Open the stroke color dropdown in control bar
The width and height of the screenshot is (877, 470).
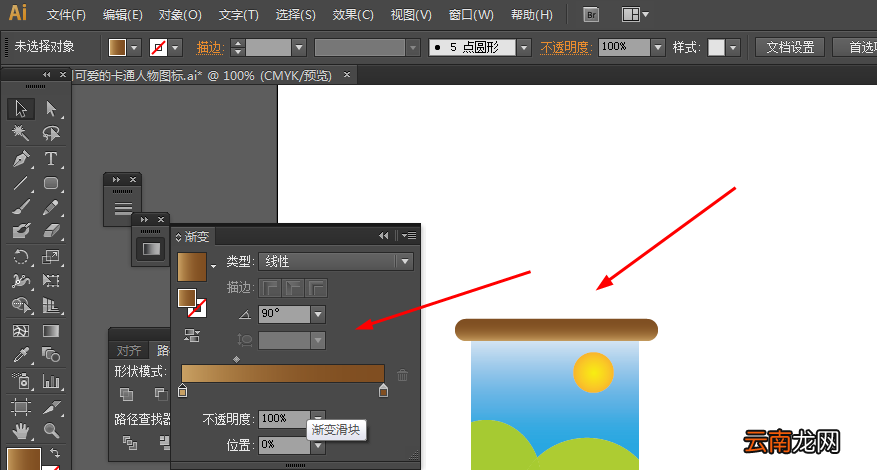pos(176,48)
